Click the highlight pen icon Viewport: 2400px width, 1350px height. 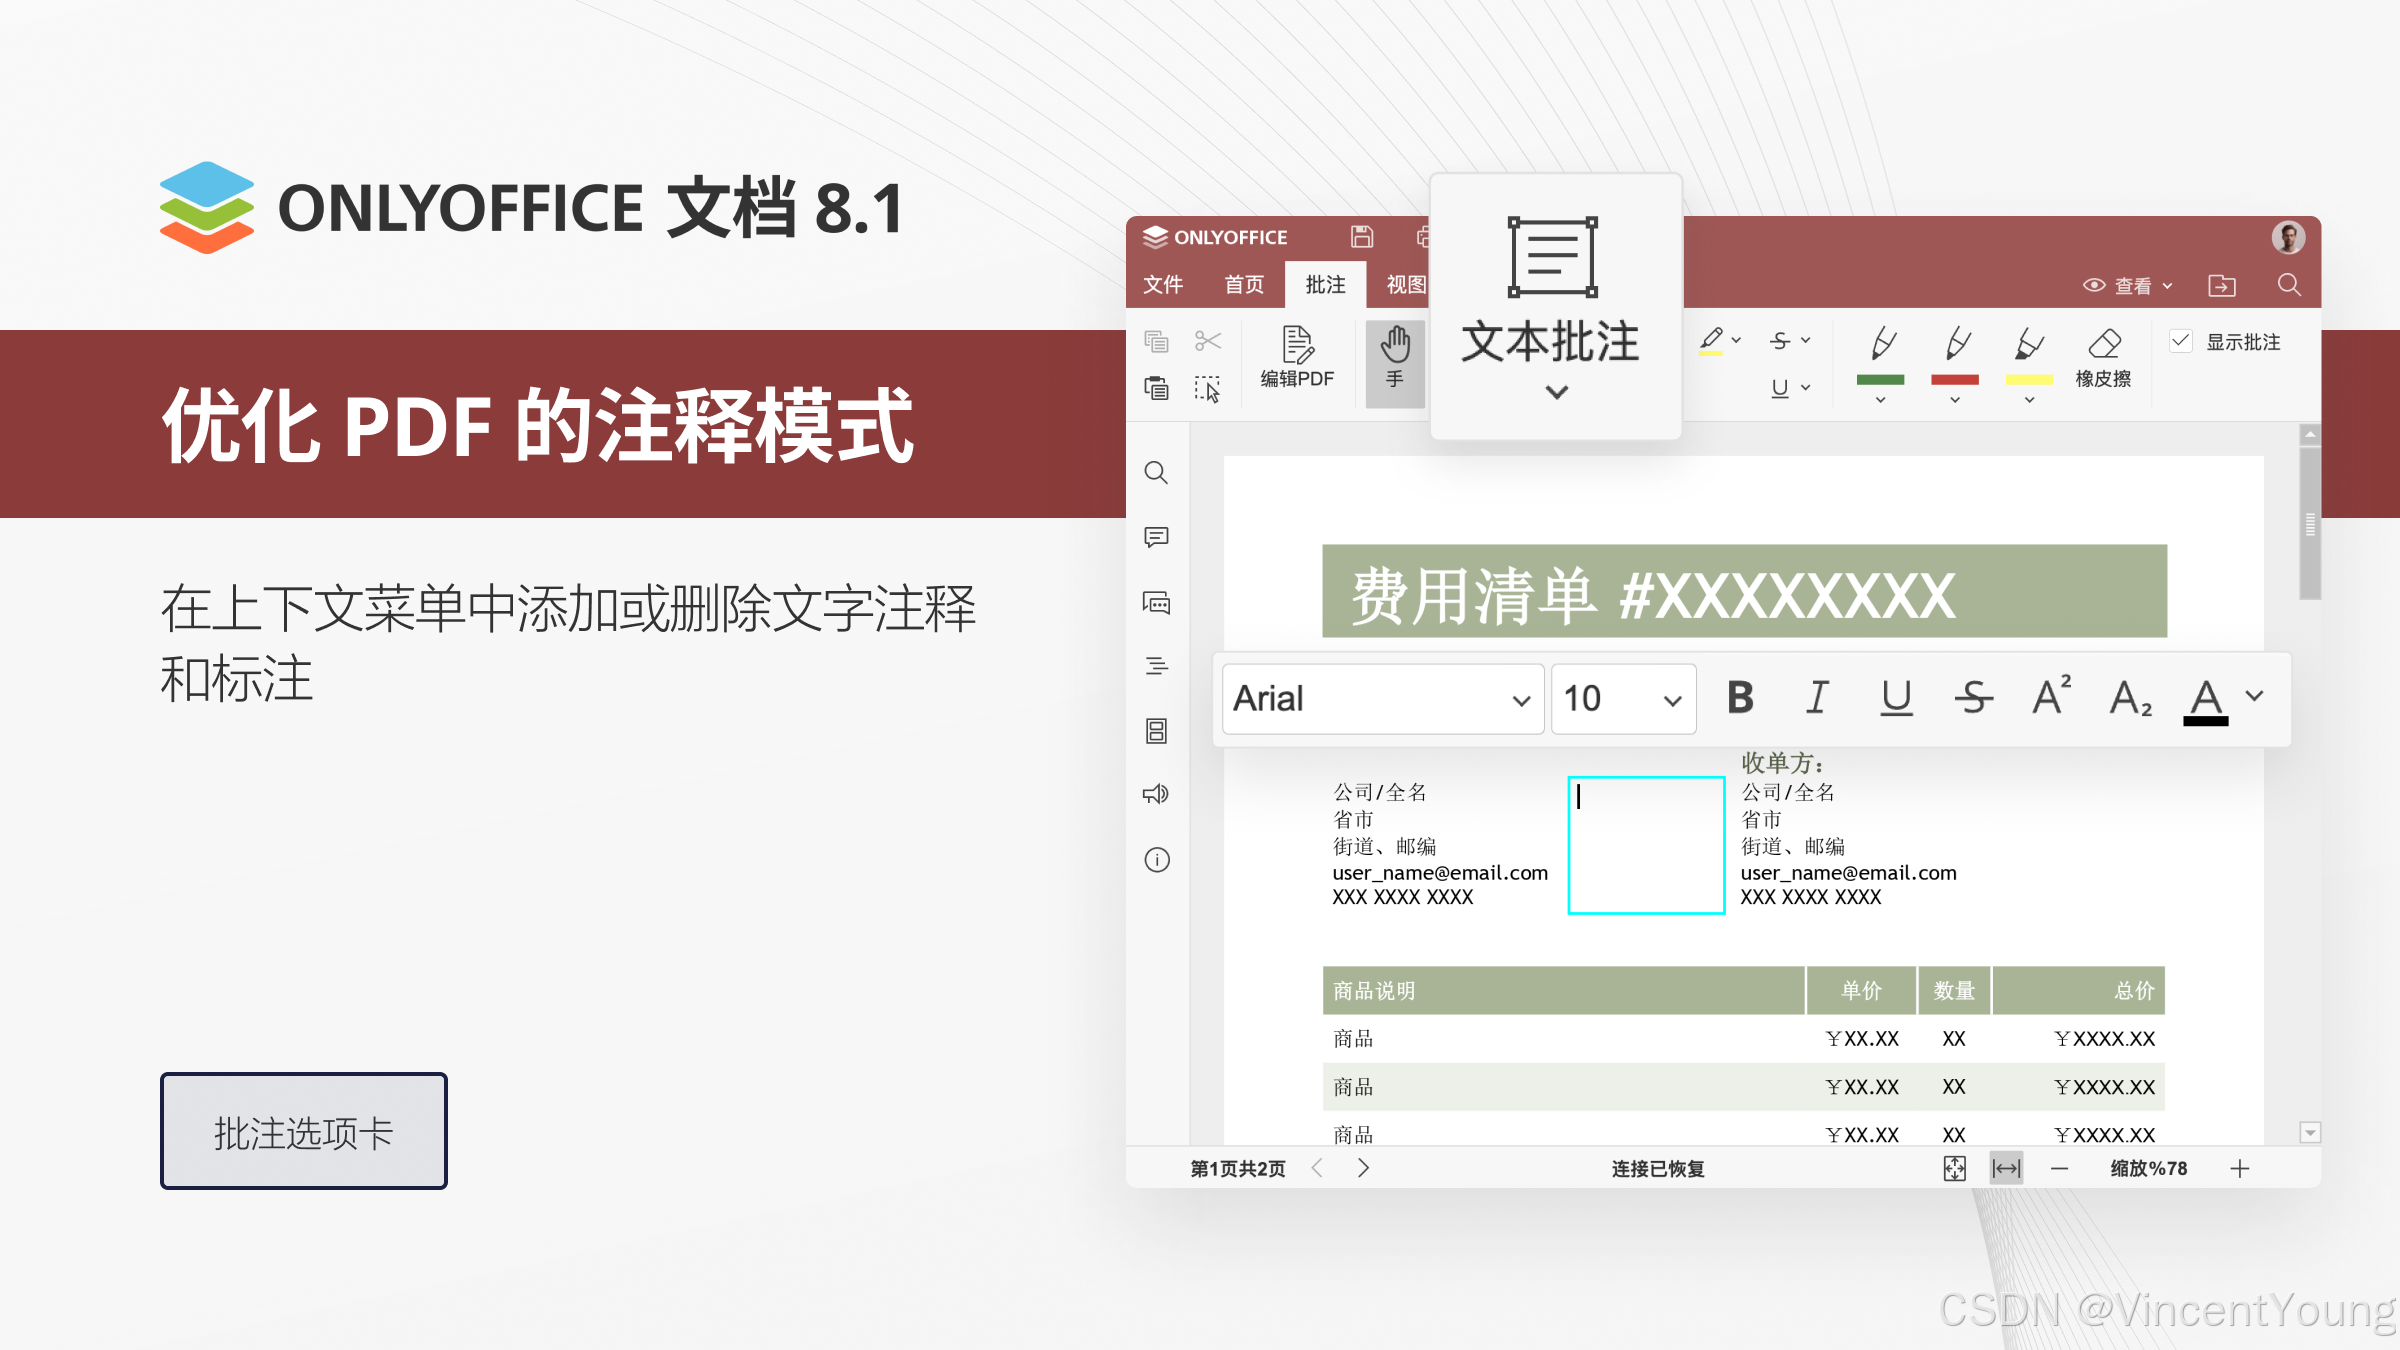[1711, 341]
